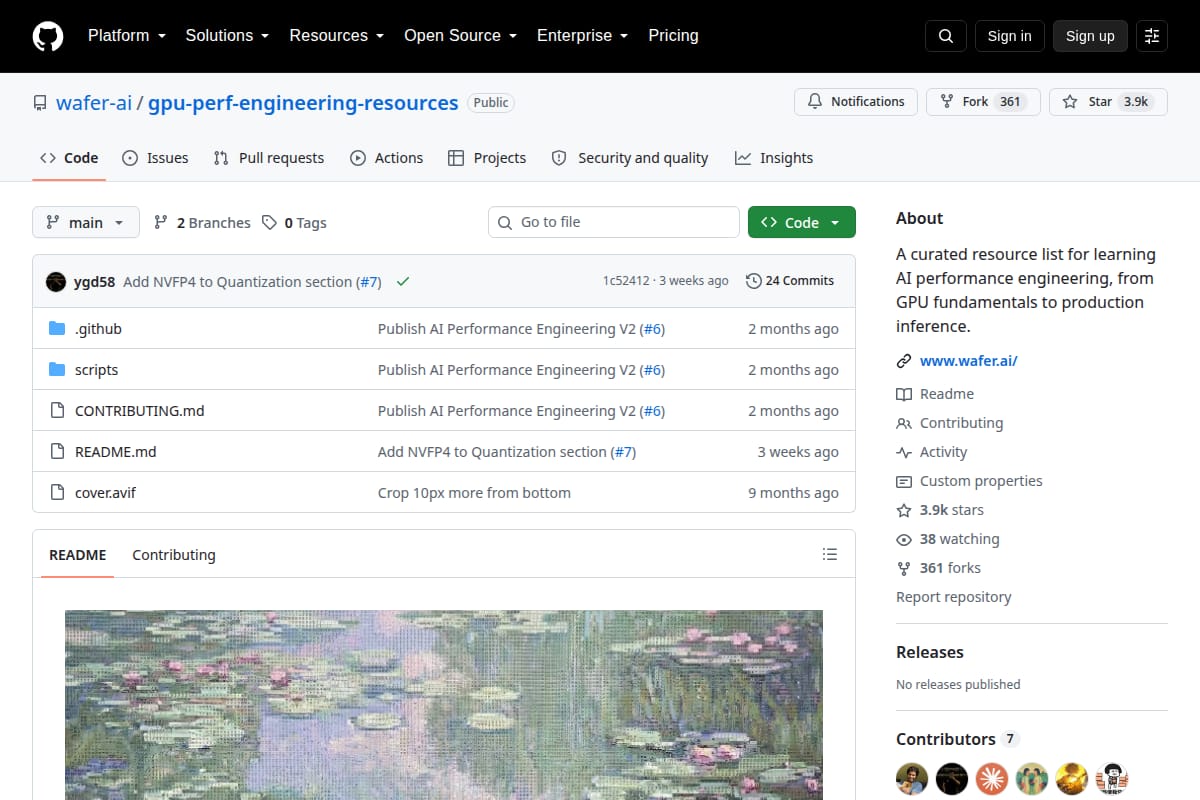Open the www.wafer.ai website link
This screenshot has height=800, width=1200.
coord(968,361)
